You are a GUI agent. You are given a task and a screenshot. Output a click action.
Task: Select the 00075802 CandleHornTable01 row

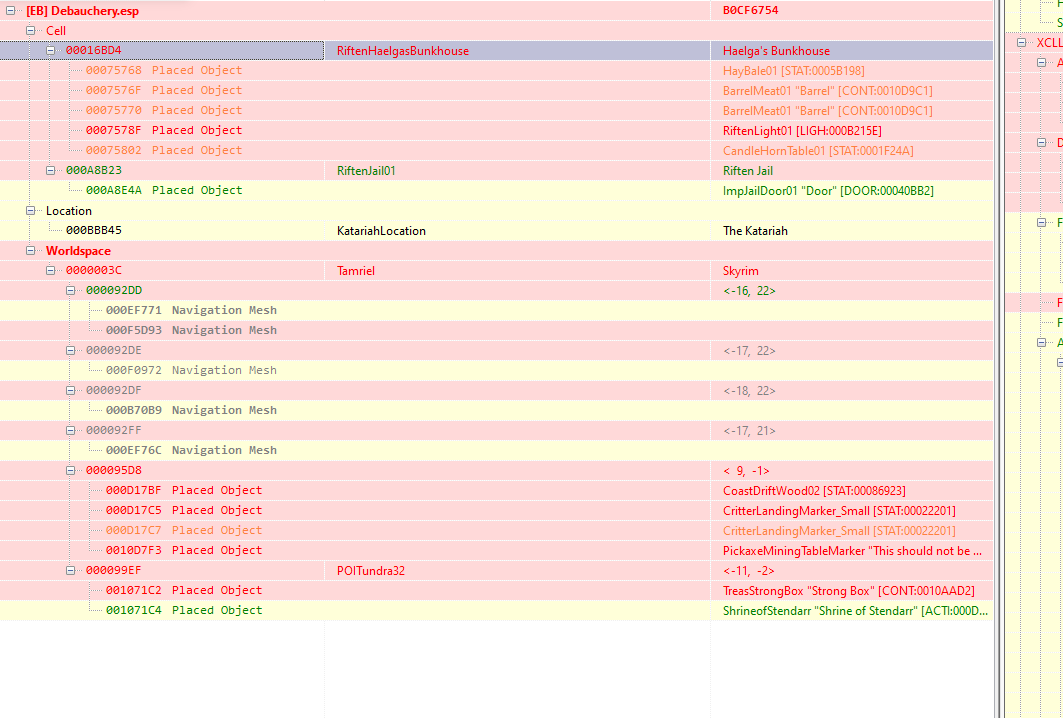[x=496, y=151]
